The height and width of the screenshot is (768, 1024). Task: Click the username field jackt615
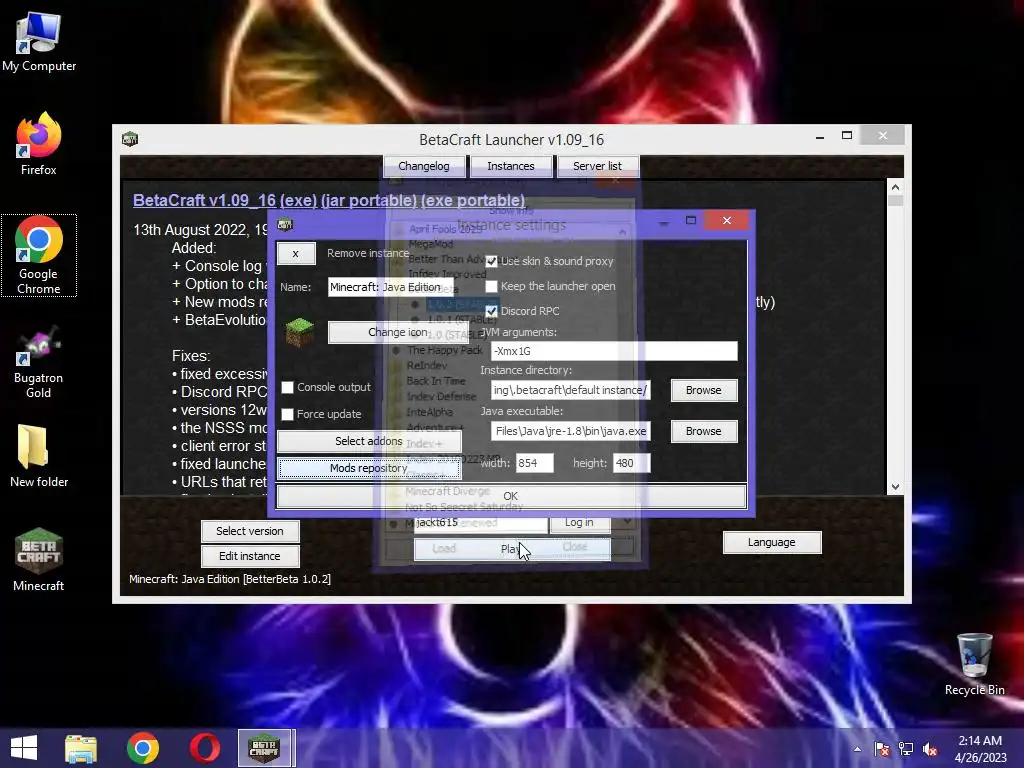click(x=480, y=522)
